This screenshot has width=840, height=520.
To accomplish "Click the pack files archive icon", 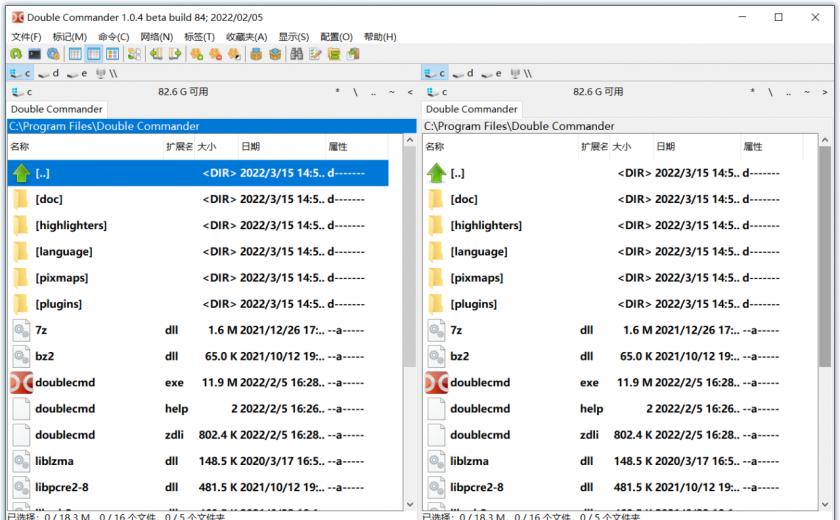I will (x=256, y=54).
